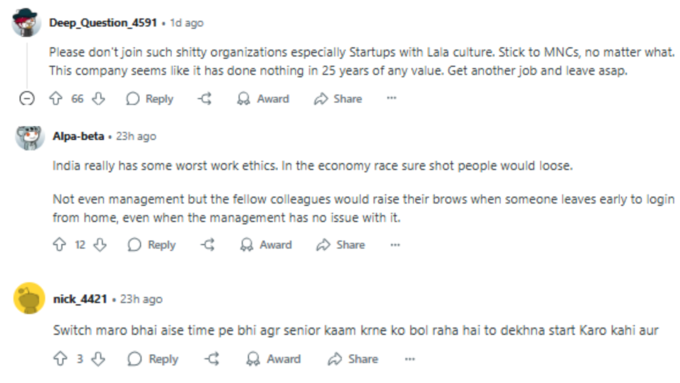680x383 pixels.
Task: Open the nick_4421 username profile link
Action: (x=80, y=299)
